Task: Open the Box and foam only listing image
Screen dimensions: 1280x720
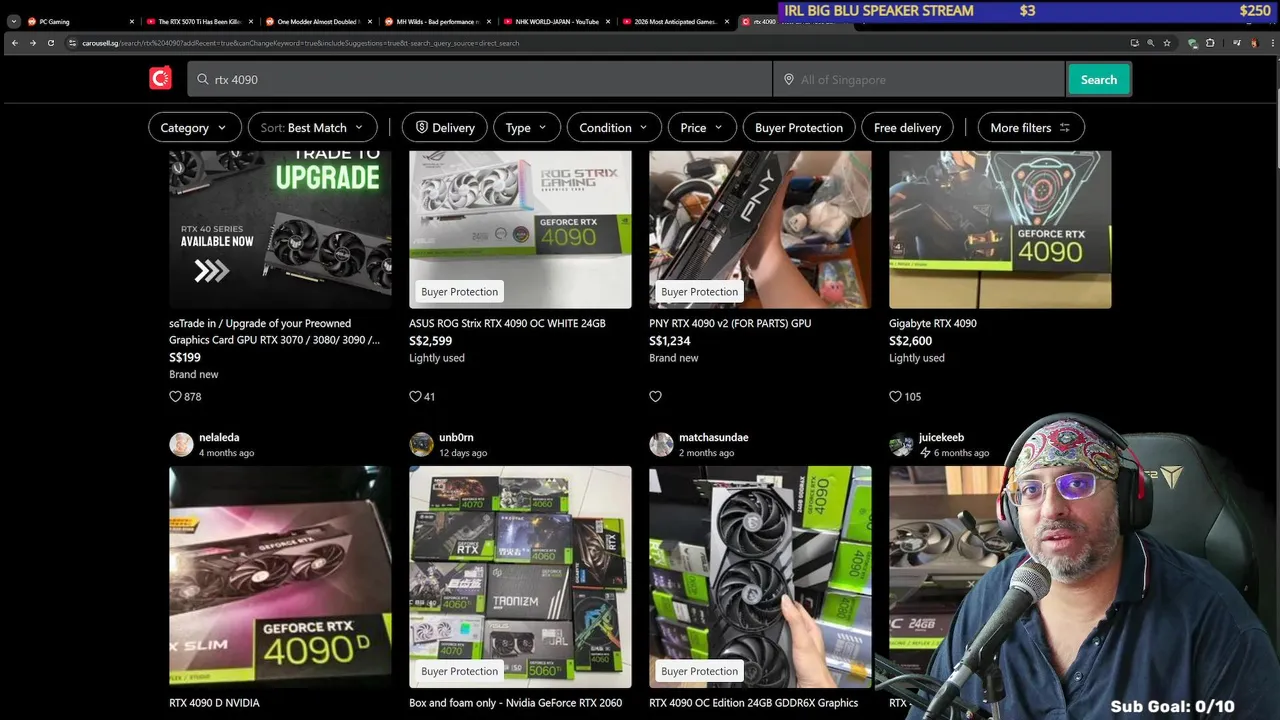Action: pyautogui.click(x=520, y=576)
